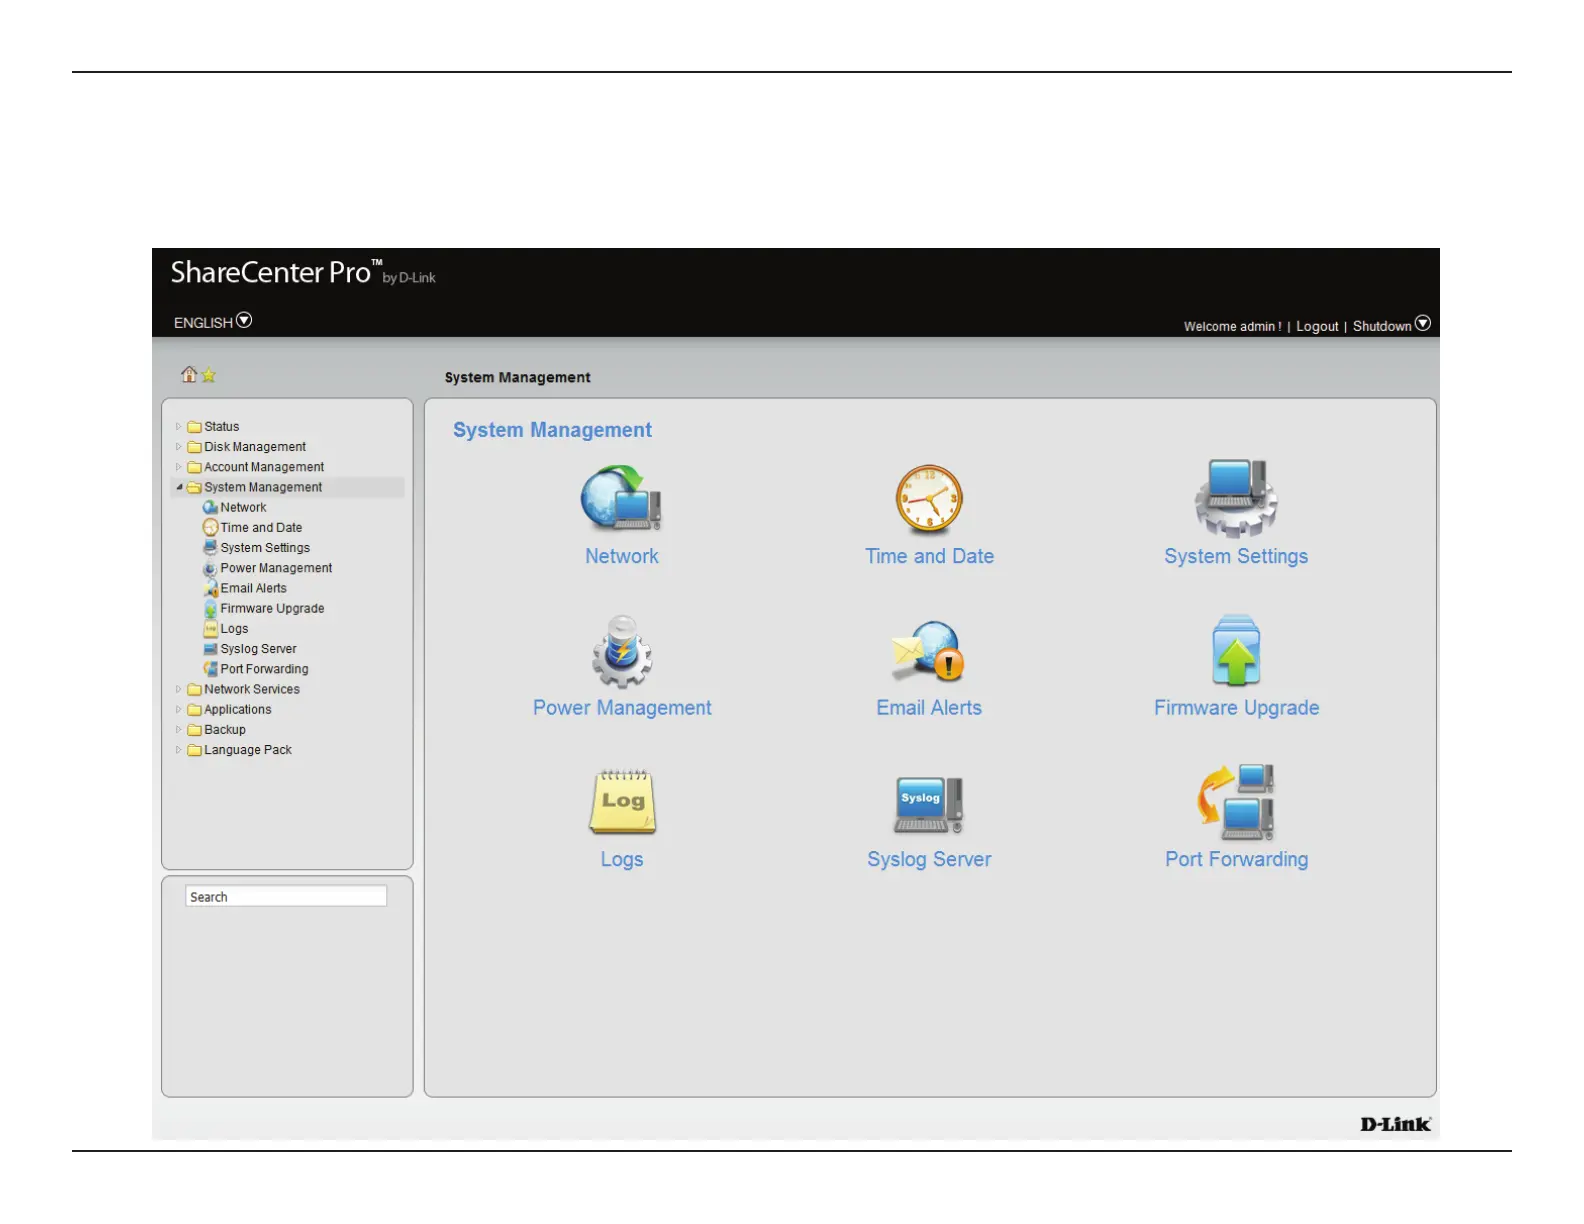Click the favorites star icon
This screenshot has height=1224, width=1584.
pos(209,376)
